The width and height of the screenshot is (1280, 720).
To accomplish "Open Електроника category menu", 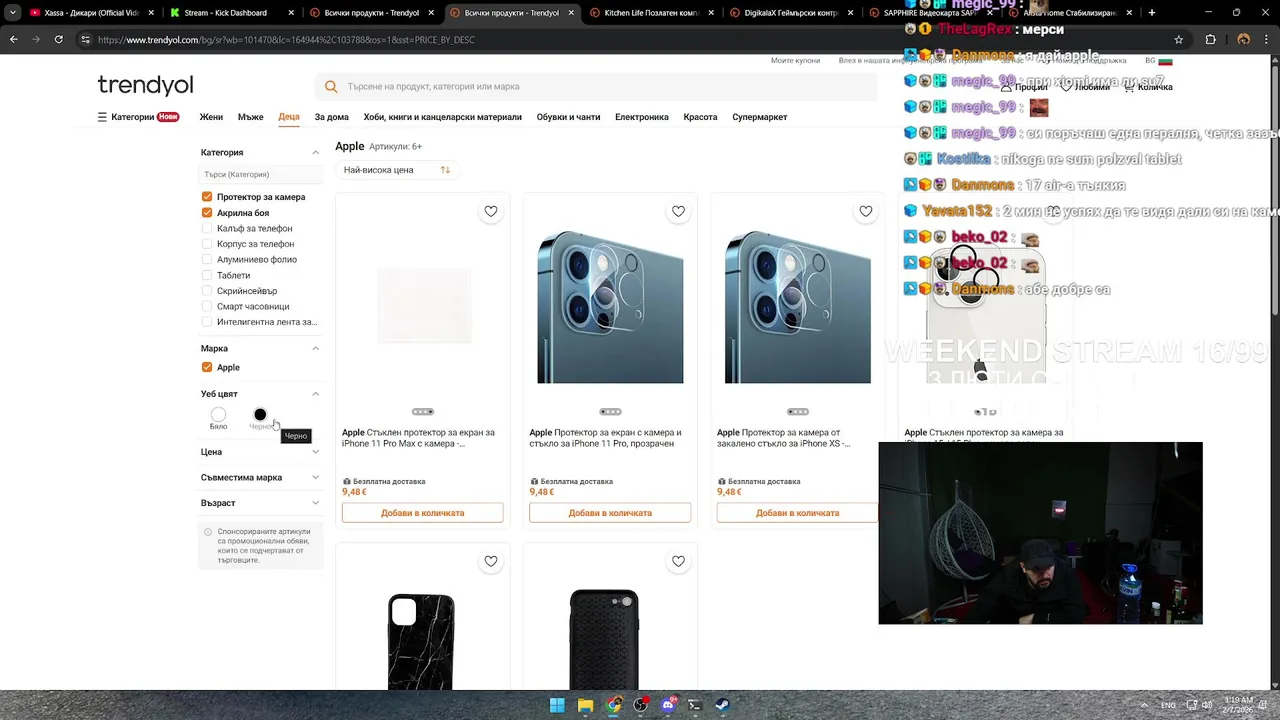I will coord(642,117).
